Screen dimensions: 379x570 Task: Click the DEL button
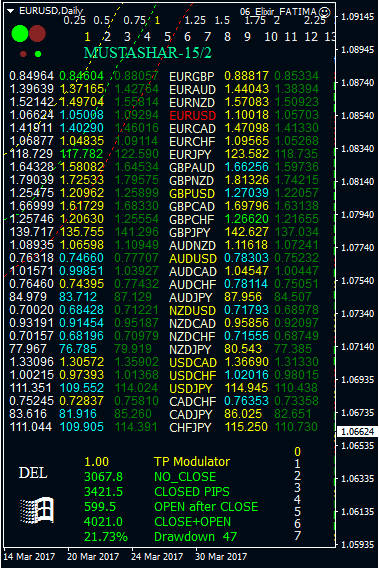33,473
